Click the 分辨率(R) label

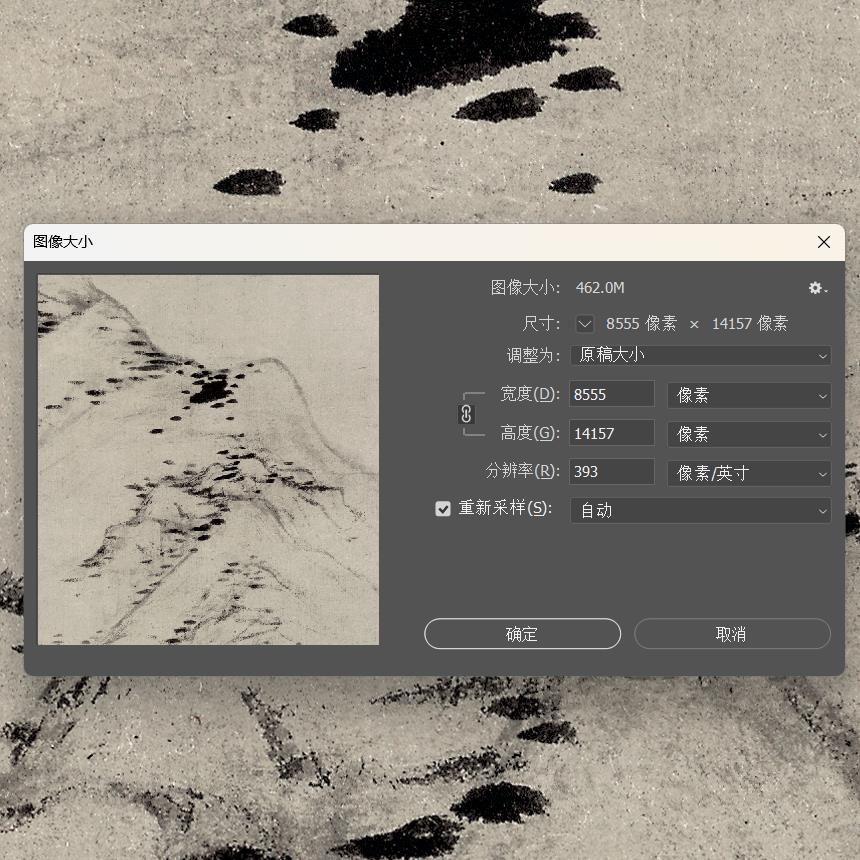[522, 471]
